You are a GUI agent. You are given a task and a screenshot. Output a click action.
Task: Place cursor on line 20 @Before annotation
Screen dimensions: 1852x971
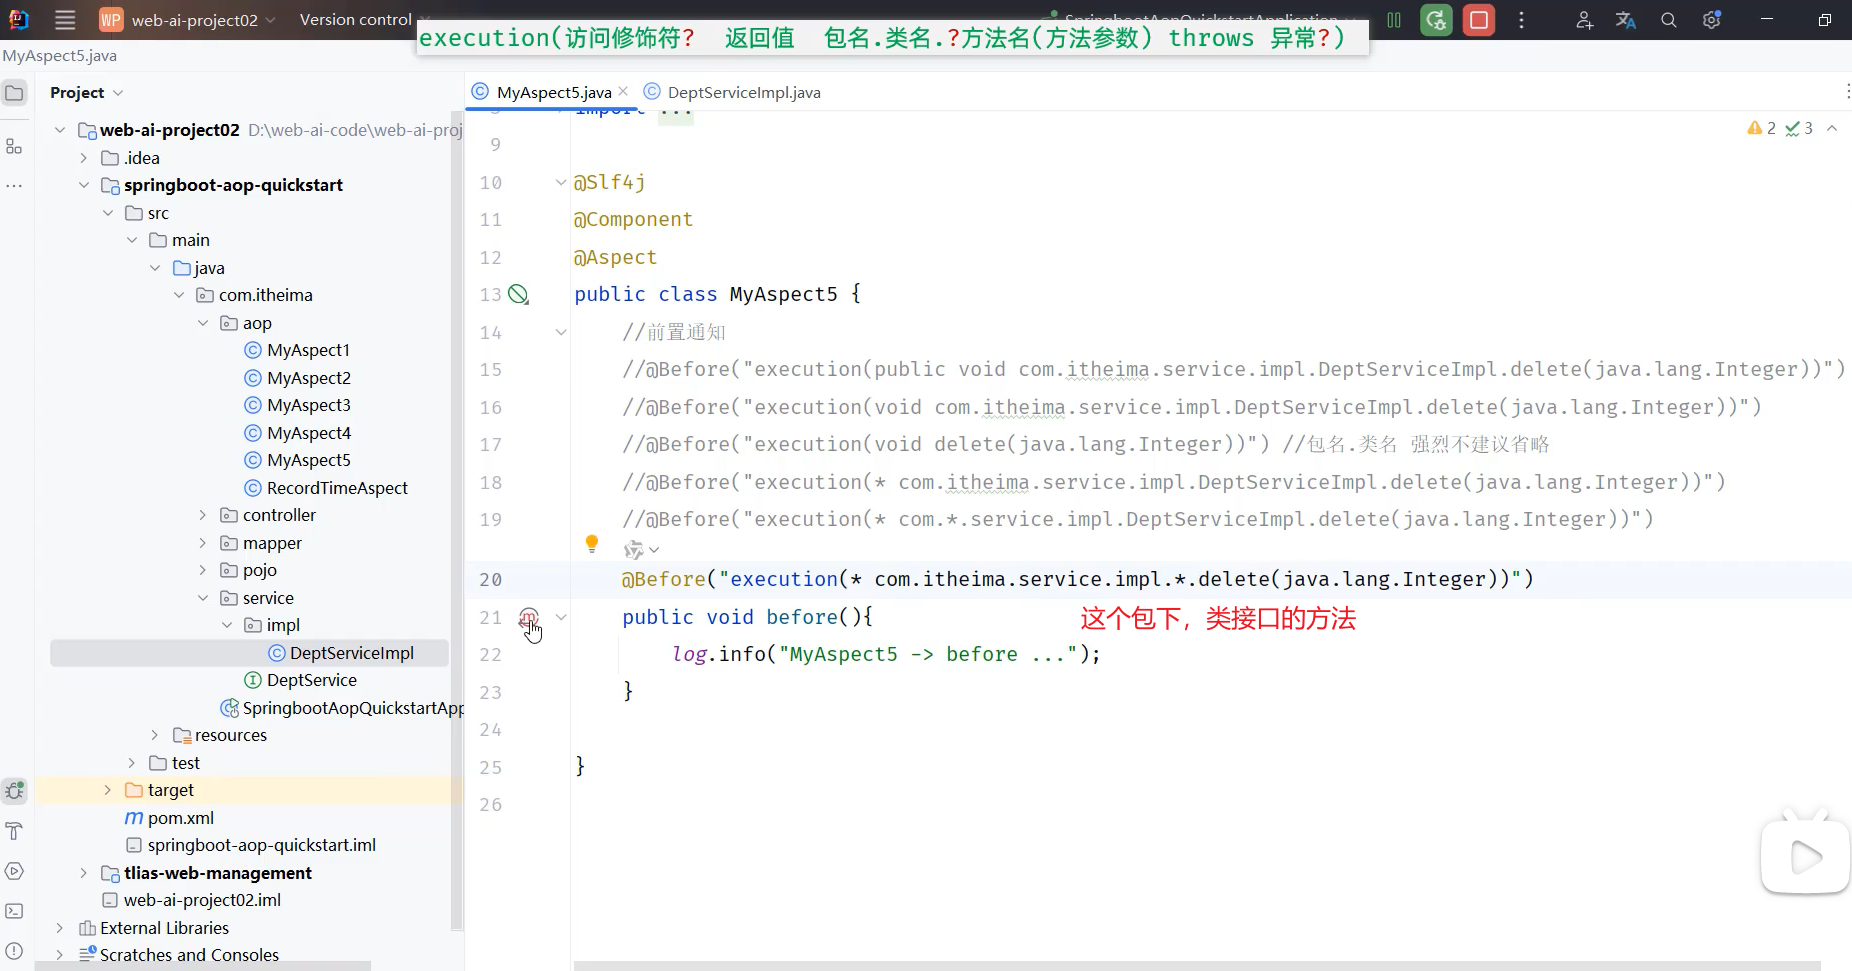pos(664,580)
